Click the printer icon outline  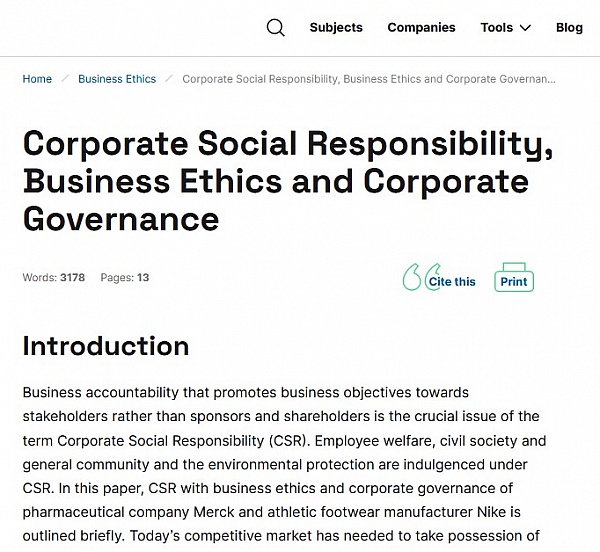pyautogui.click(x=514, y=277)
